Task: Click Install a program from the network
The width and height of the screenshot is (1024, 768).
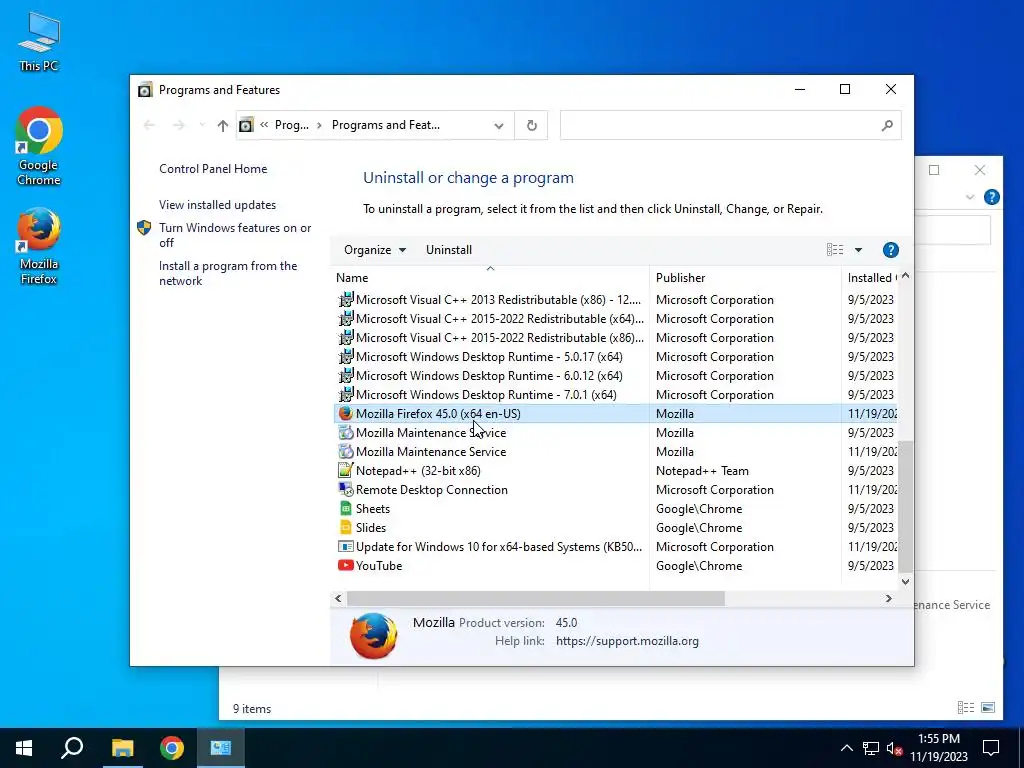Action: (x=228, y=273)
